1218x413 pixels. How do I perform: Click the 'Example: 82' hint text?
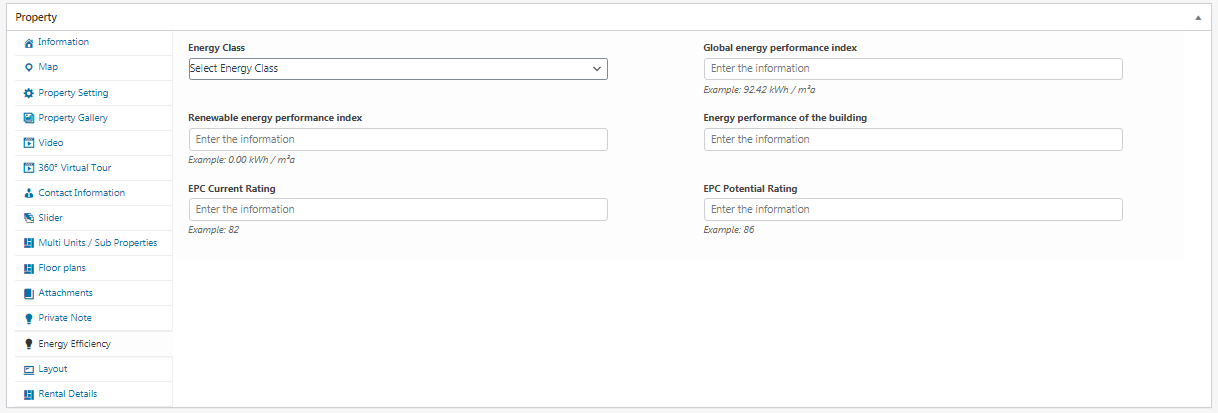214,230
